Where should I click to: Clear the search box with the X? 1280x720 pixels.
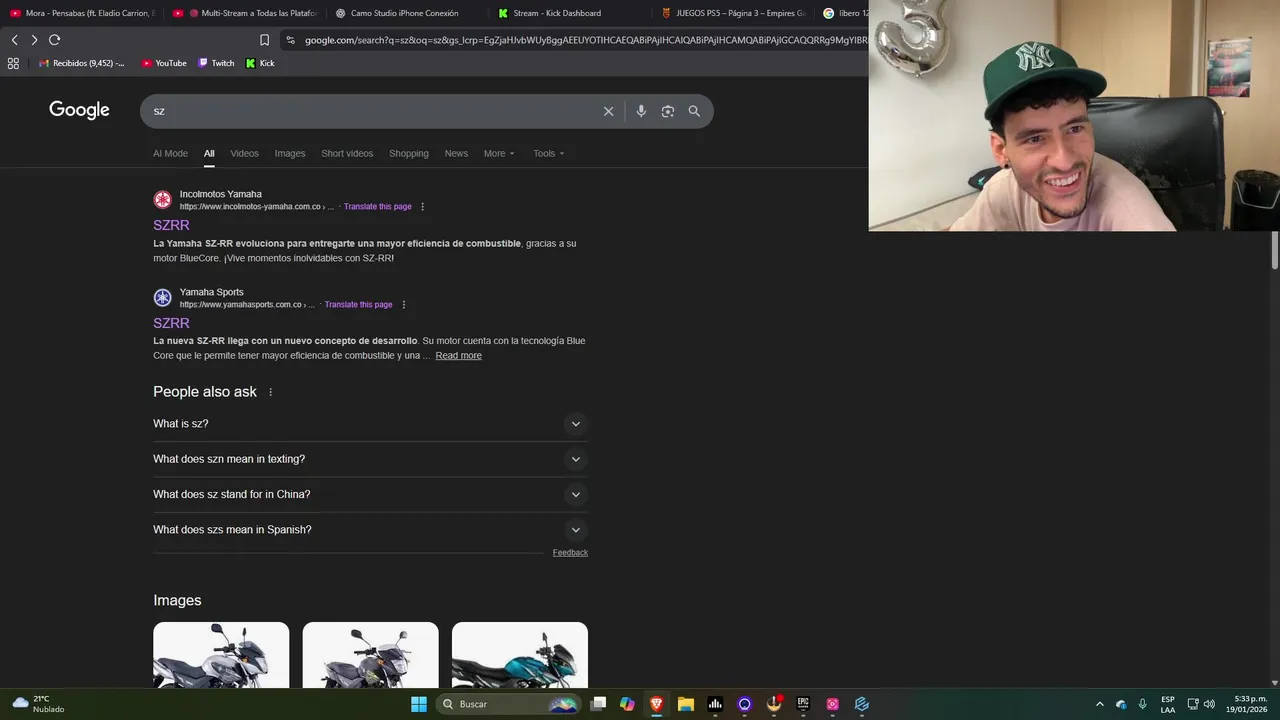point(608,111)
